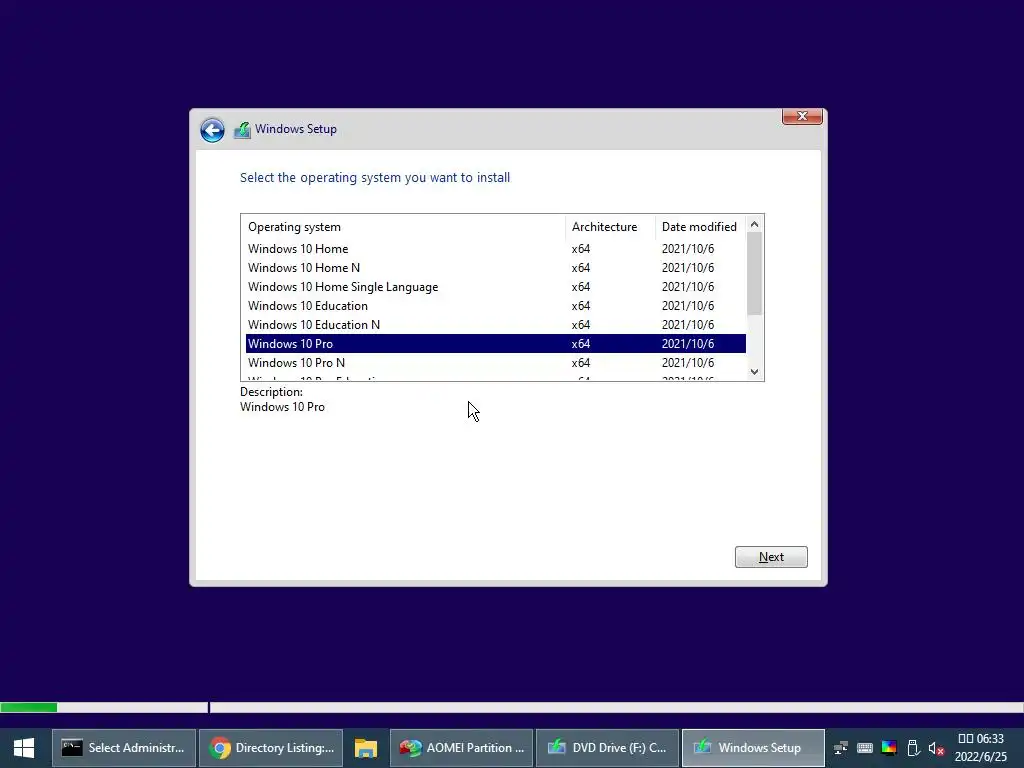Select Windows 10 Home N edition
The width and height of the screenshot is (1024, 768).
(x=496, y=268)
